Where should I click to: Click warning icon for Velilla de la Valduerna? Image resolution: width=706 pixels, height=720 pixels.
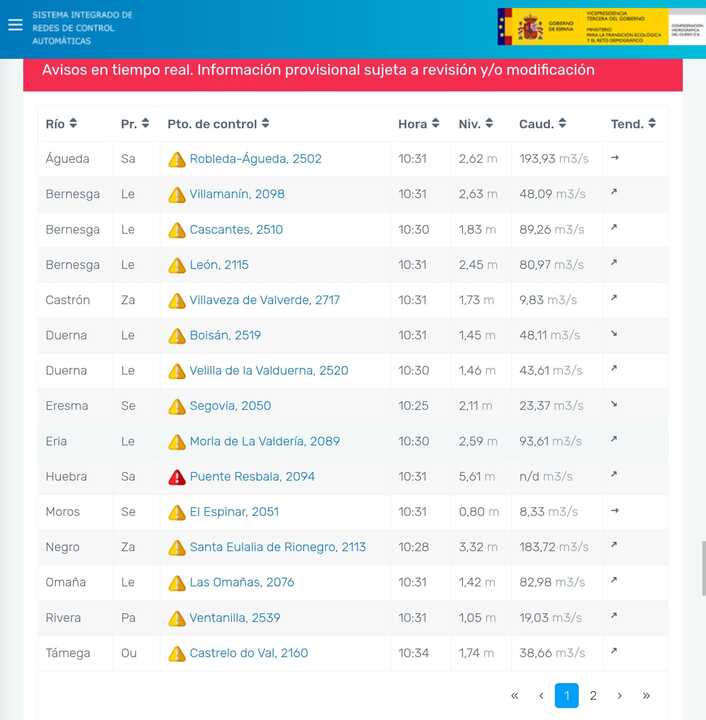(x=177, y=371)
